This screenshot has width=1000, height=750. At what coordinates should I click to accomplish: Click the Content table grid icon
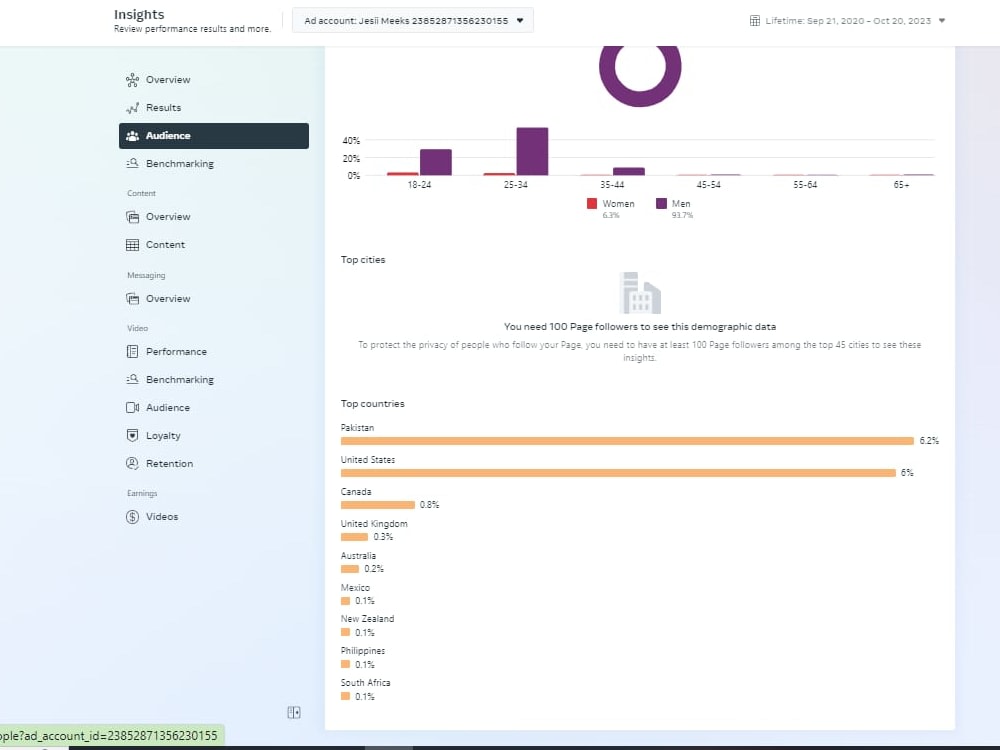[132, 245]
